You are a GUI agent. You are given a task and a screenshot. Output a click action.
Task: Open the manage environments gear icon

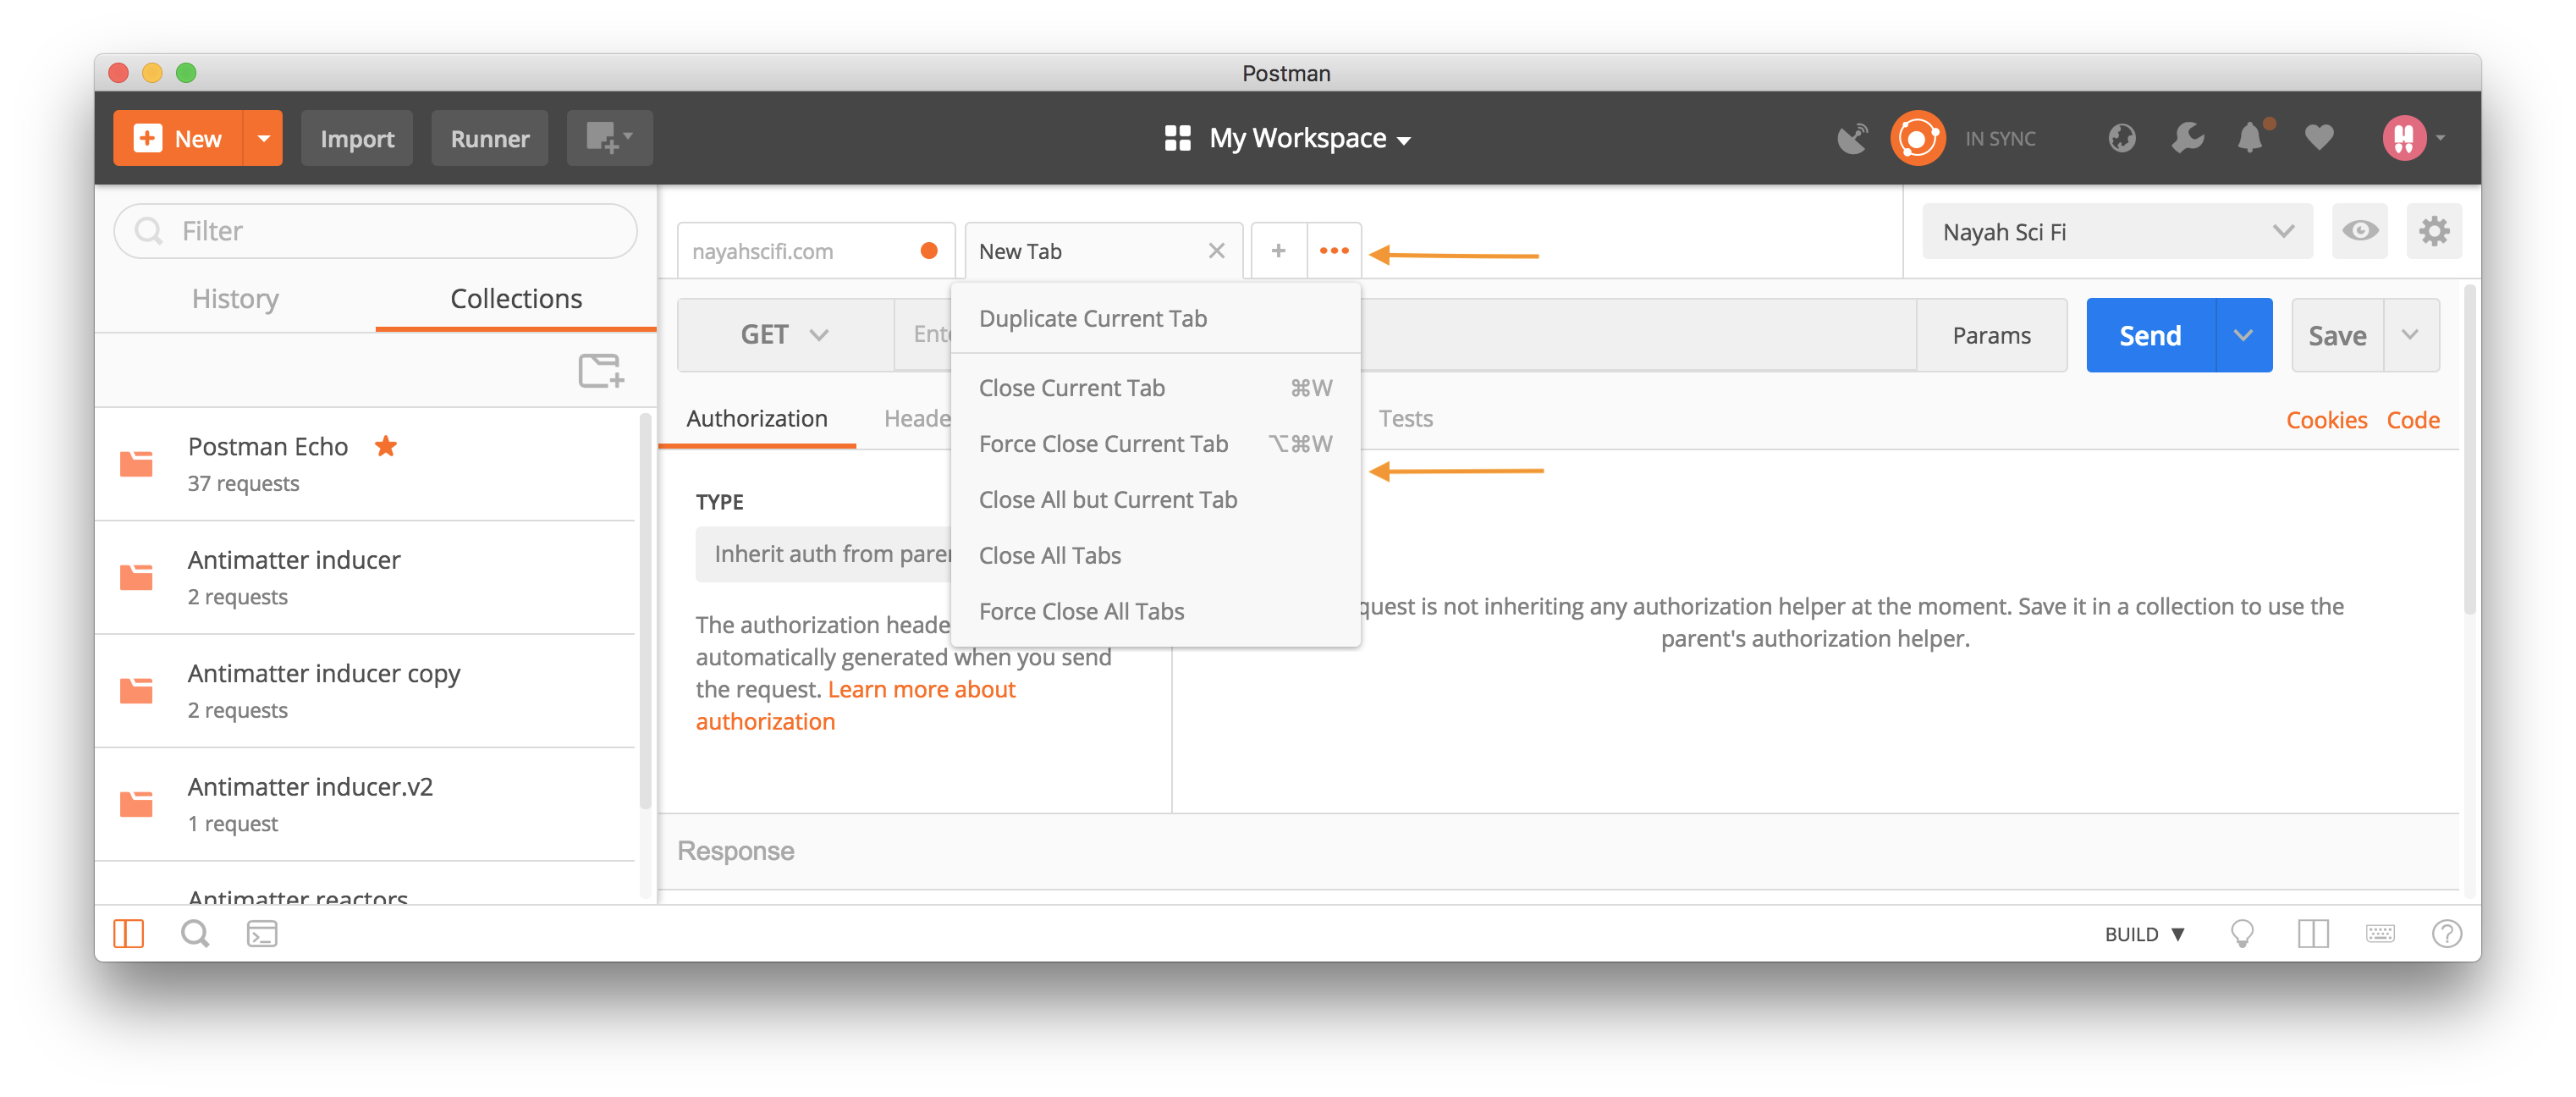pos(2434,231)
